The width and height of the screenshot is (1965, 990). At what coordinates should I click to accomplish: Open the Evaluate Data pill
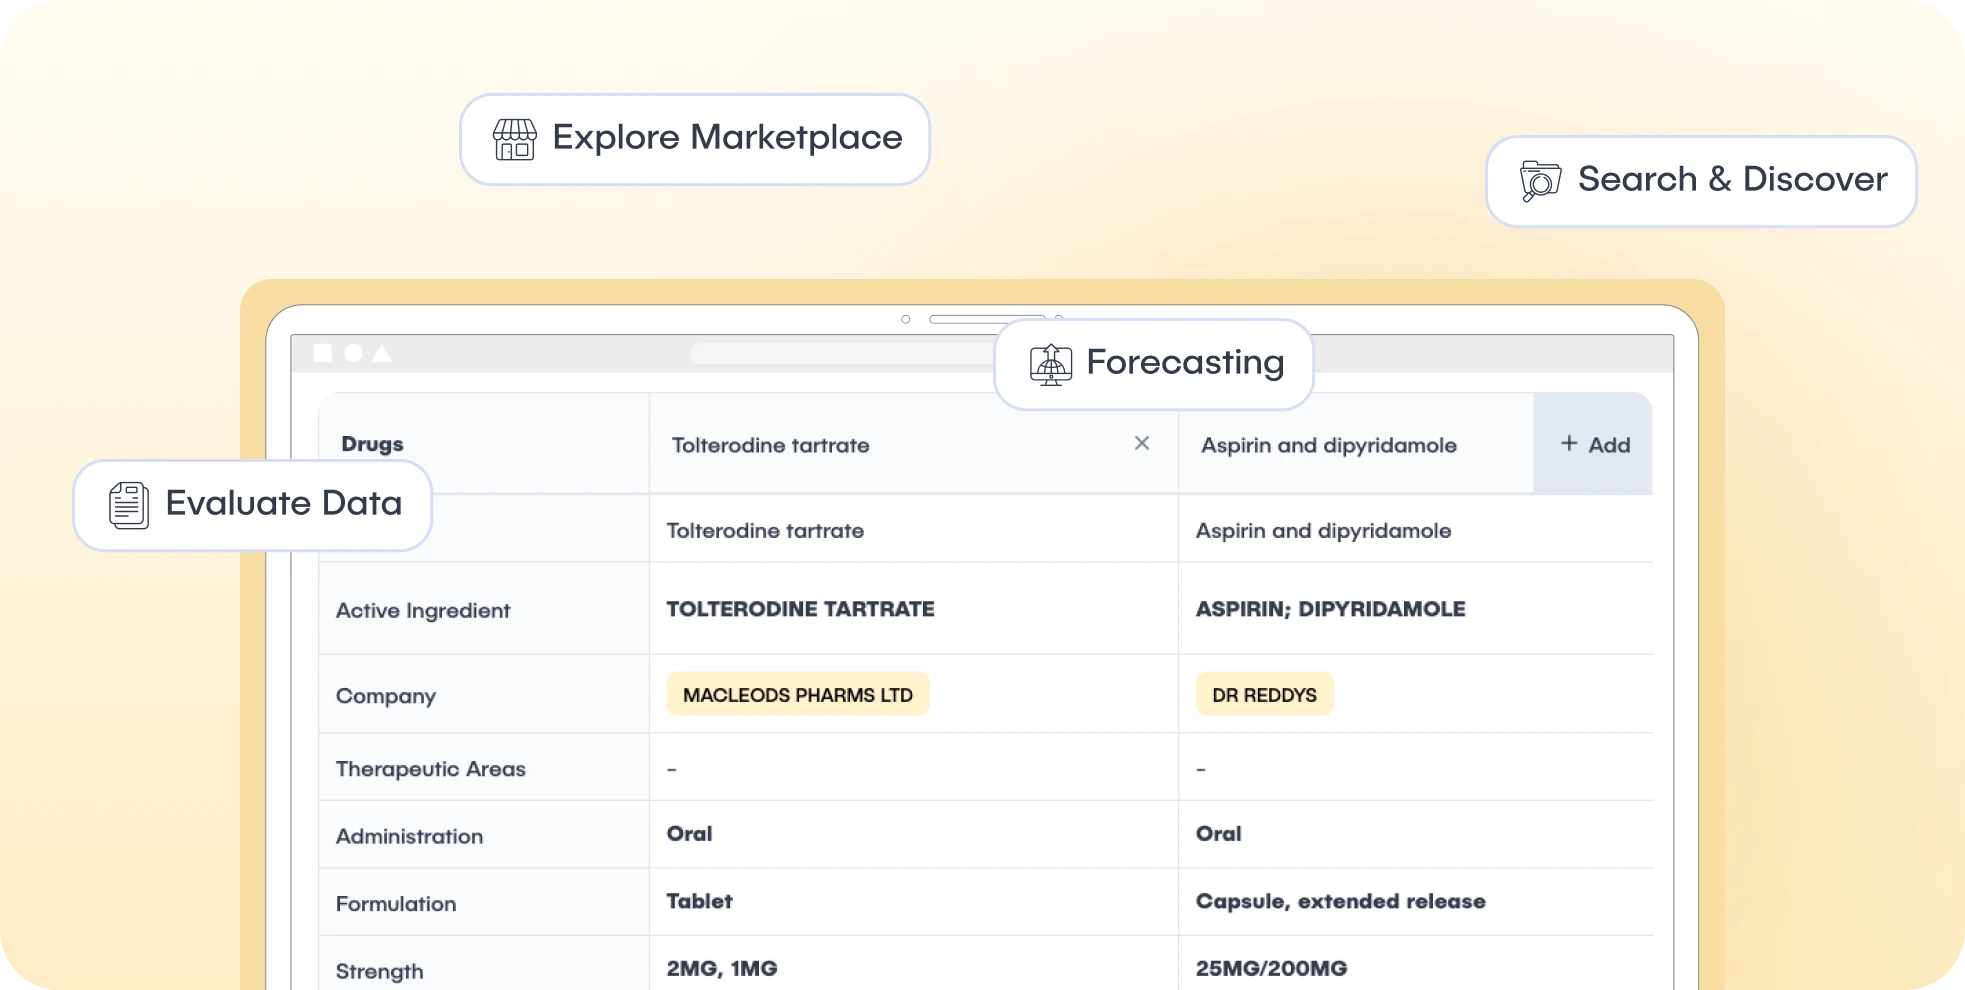(252, 505)
